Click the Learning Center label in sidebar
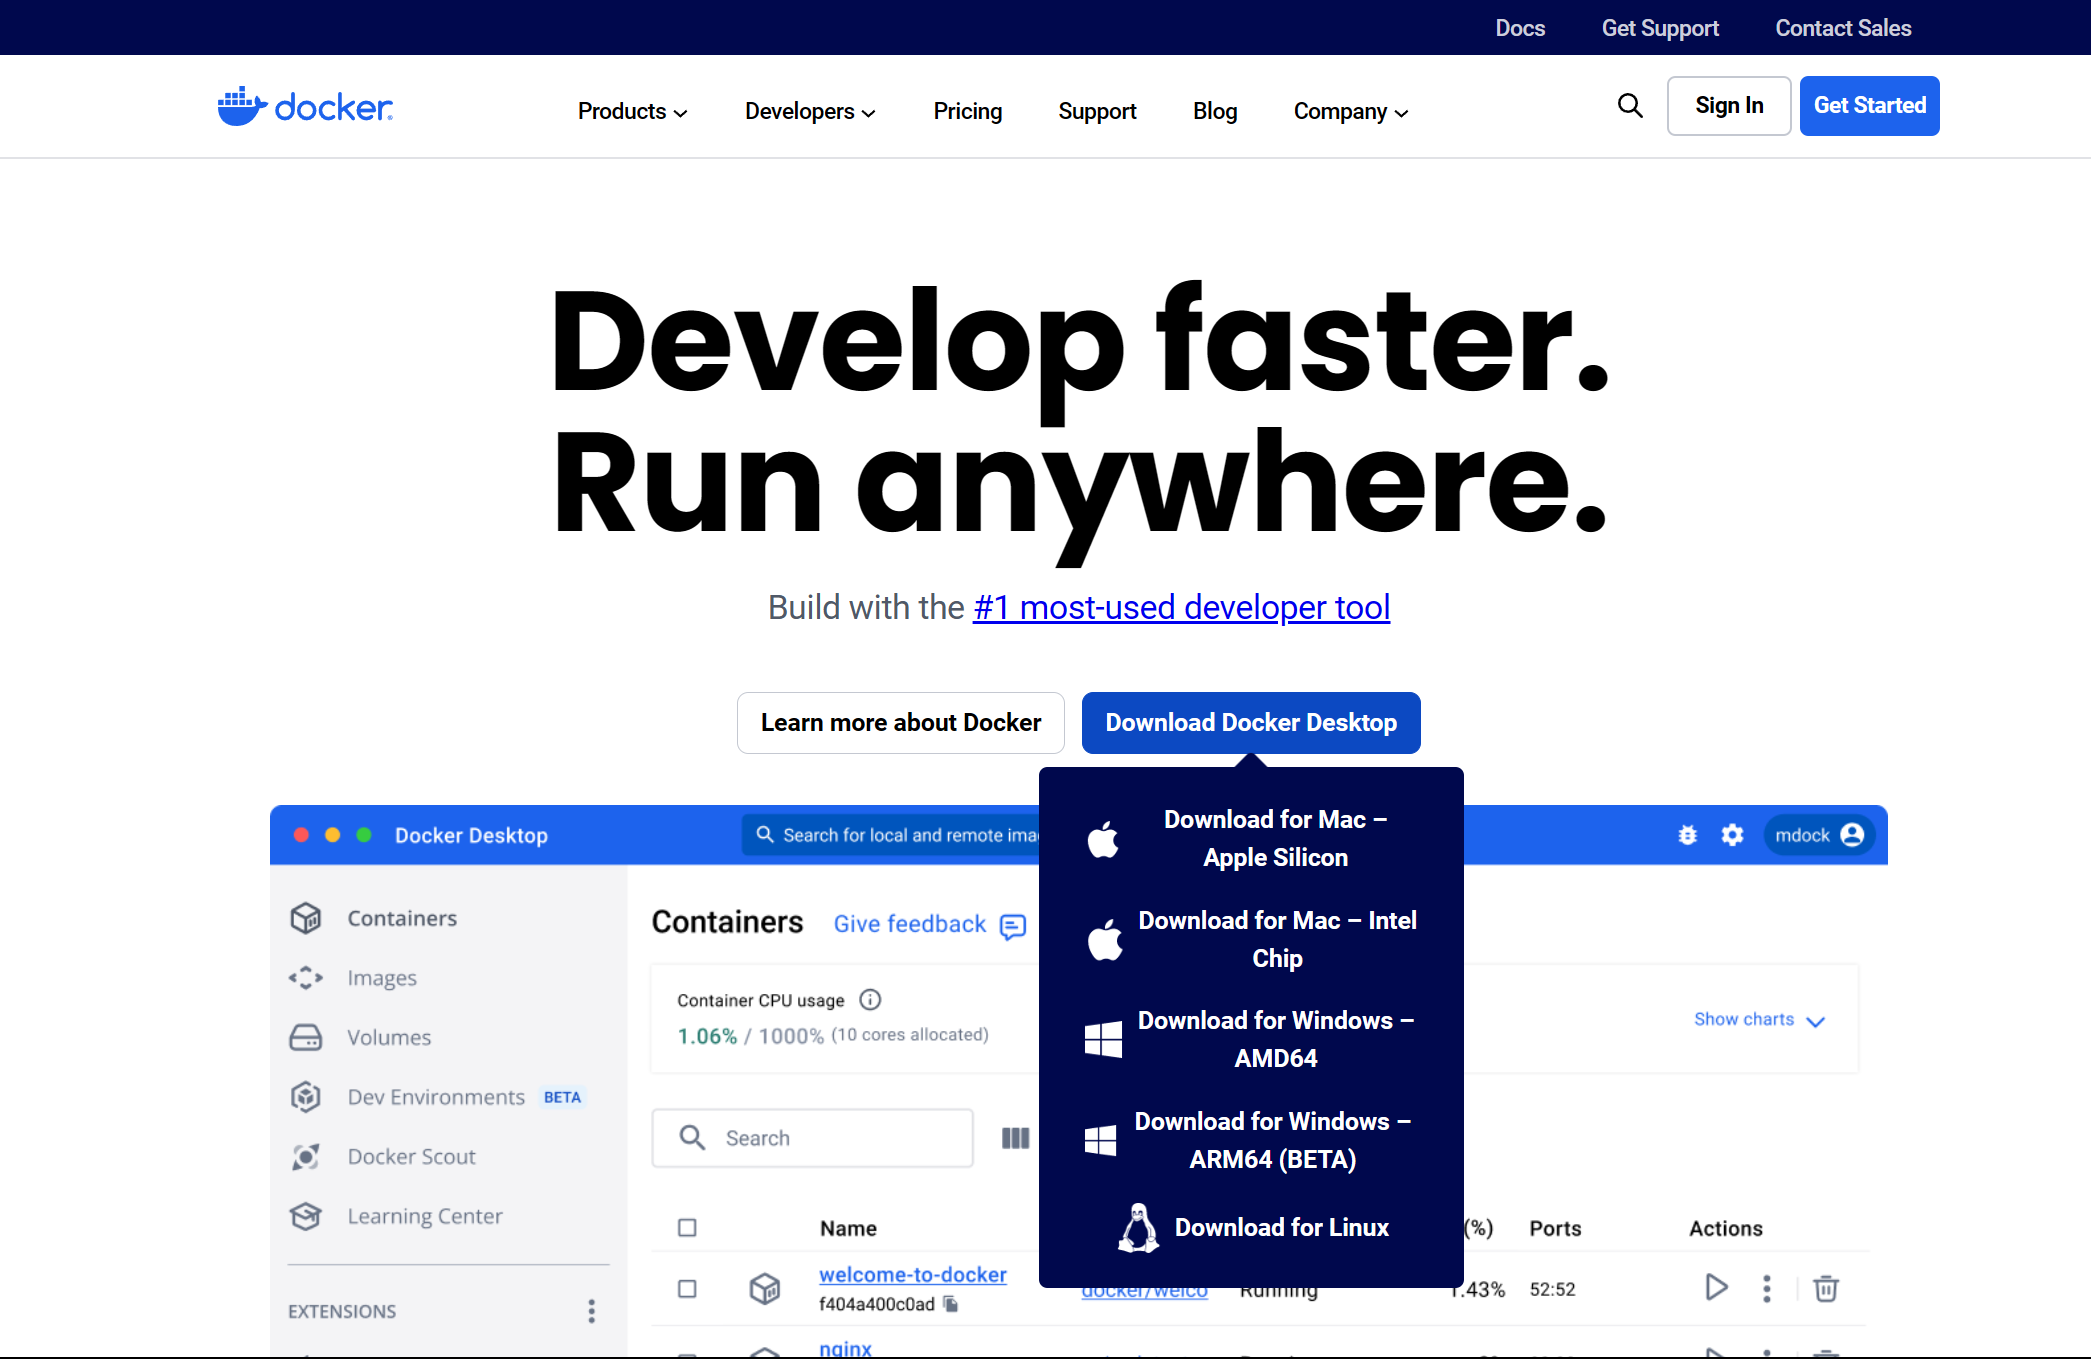 click(425, 1216)
